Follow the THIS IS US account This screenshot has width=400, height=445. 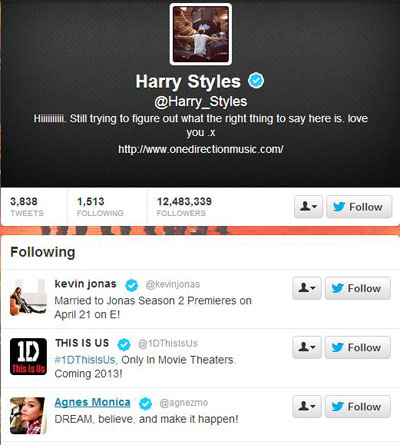tap(358, 347)
